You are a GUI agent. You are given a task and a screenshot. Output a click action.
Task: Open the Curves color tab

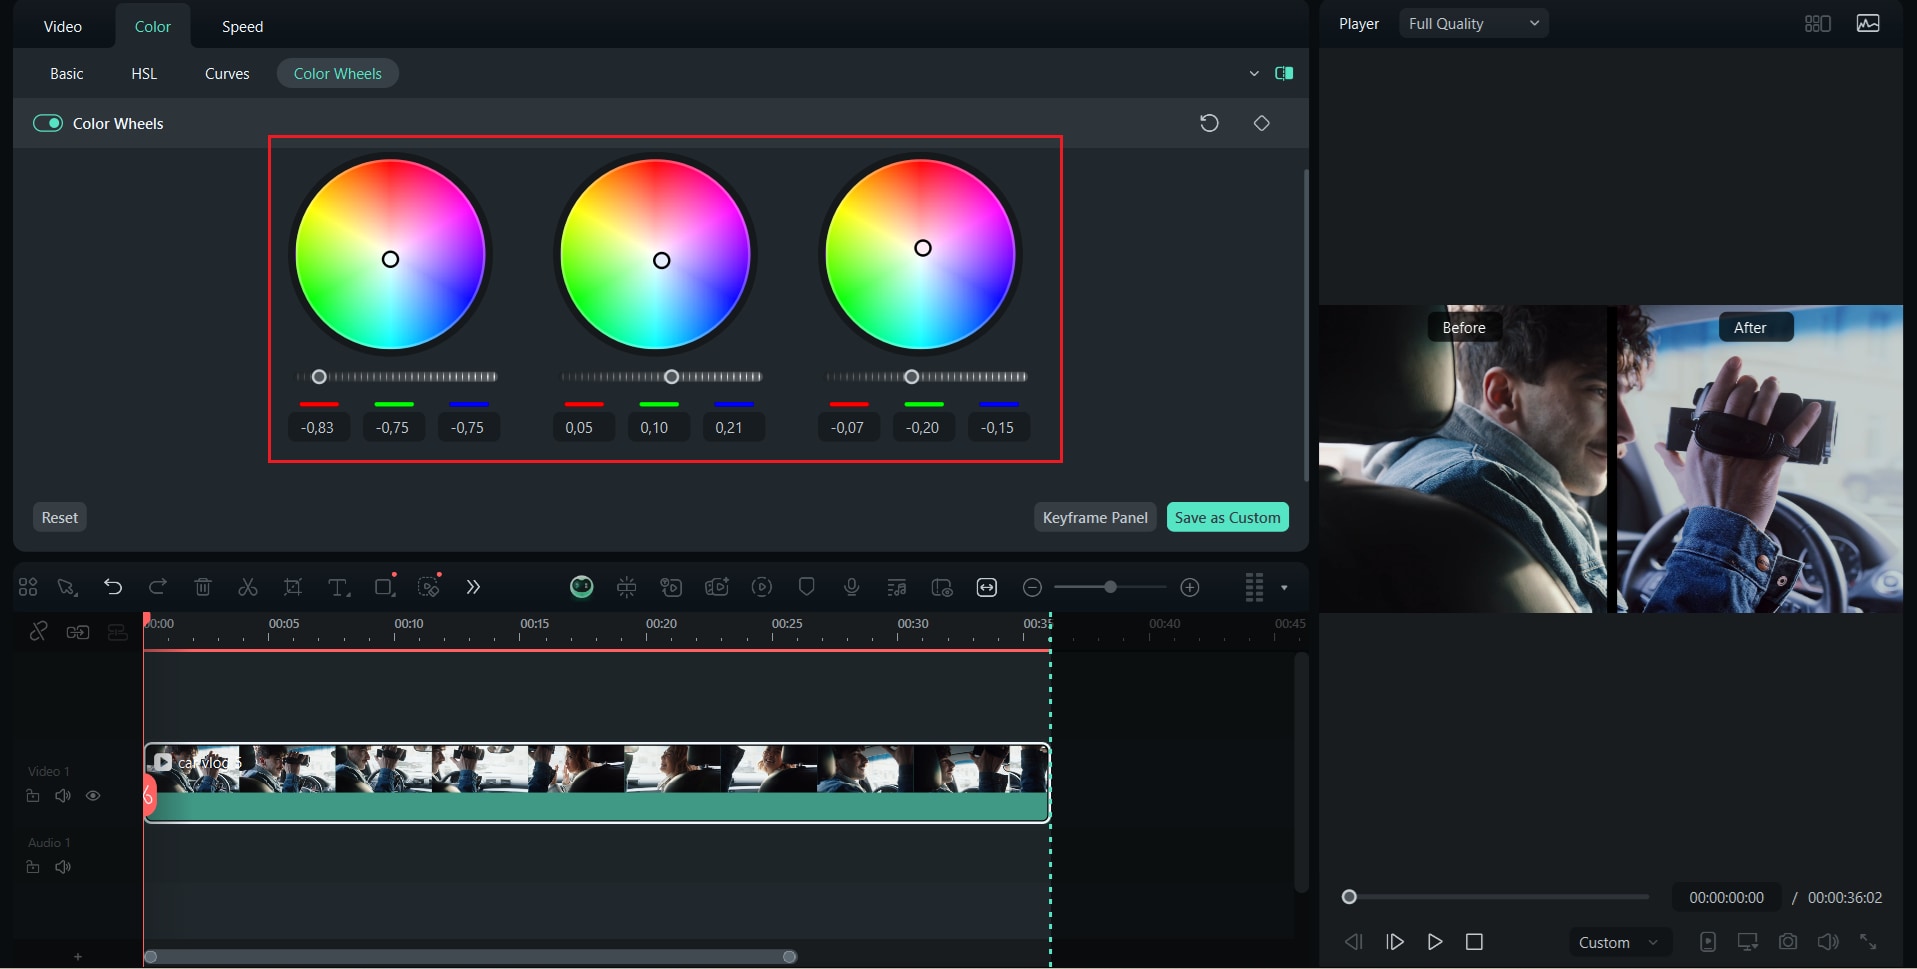coord(226,72)
